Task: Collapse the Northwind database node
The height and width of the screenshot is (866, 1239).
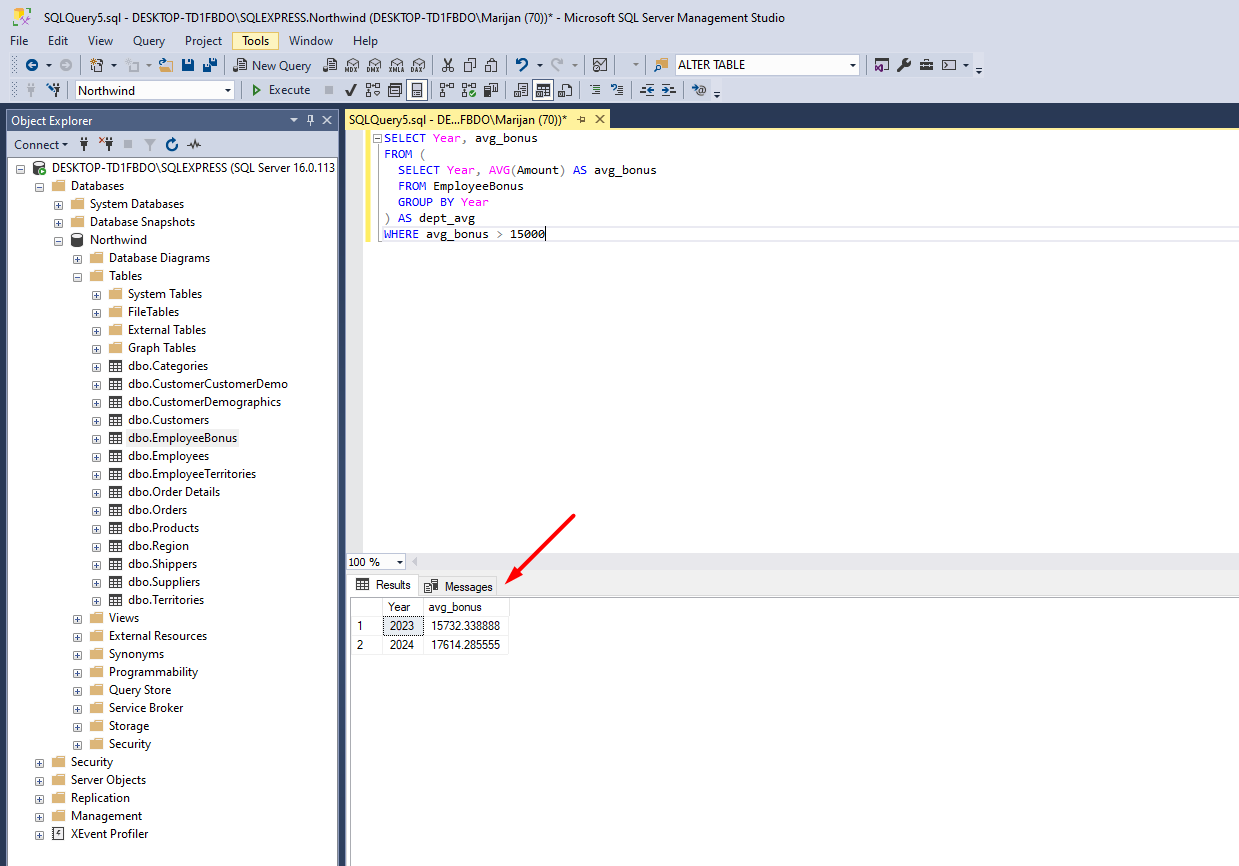Action: pyautogui.click(x=59, y=240)
